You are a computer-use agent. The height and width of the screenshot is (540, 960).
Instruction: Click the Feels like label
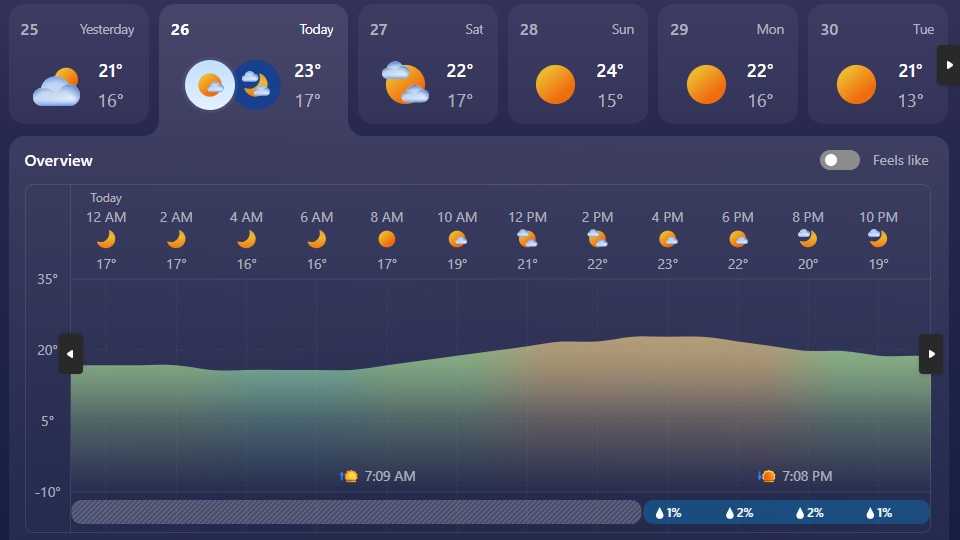tap(901, 160)
